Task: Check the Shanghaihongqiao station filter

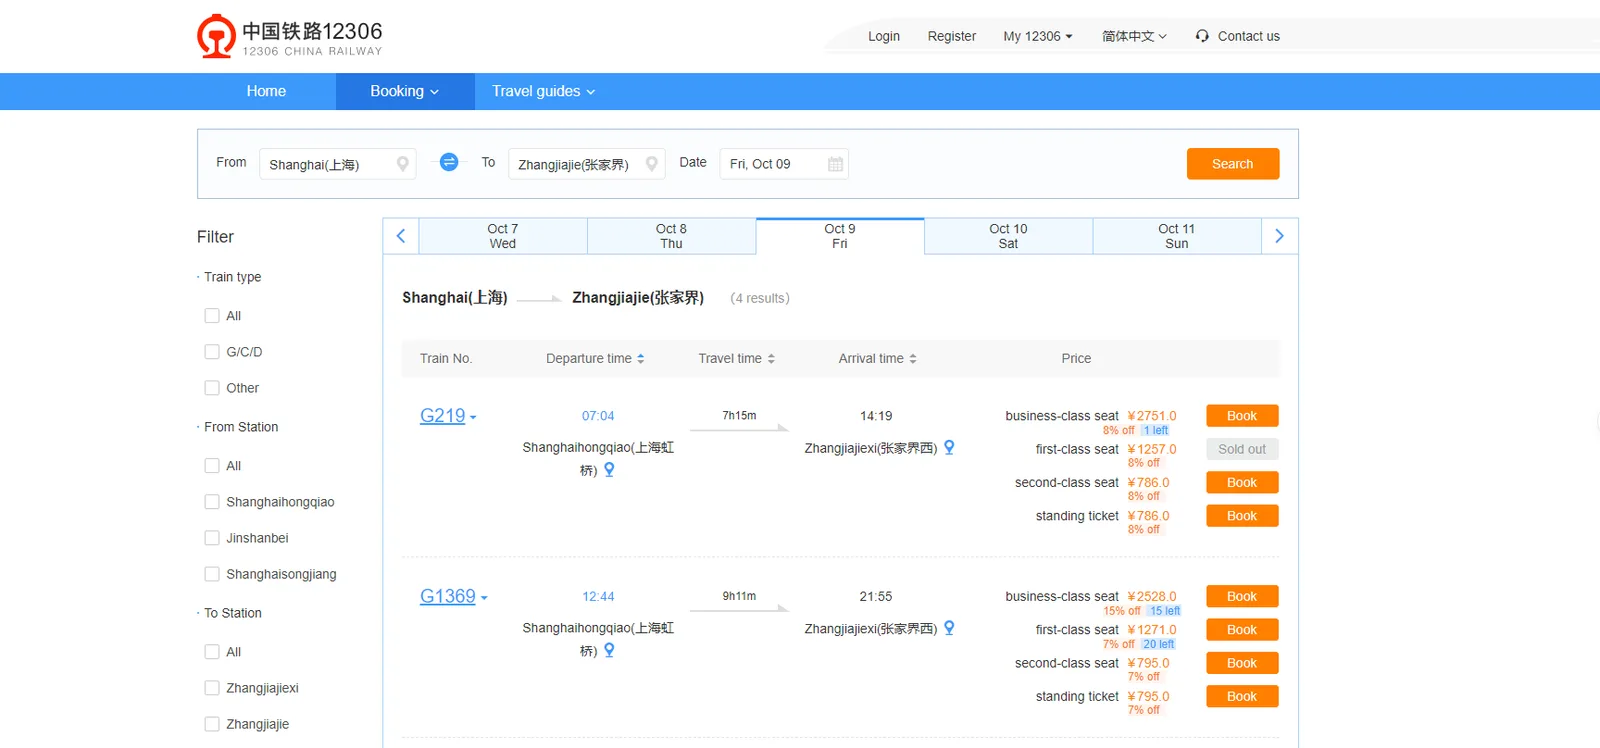Action: 212,502
